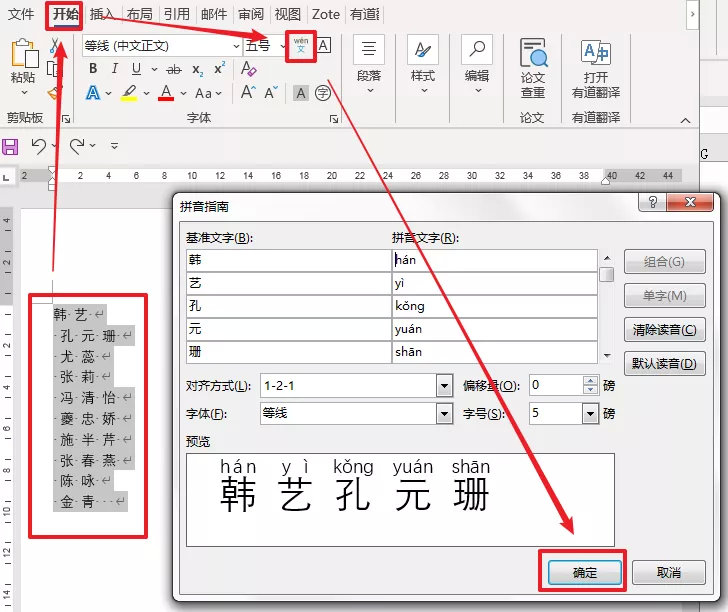This screenshot has width=728, height=612.
Task: Apply strikethrough formatting
Action: tap(174, 70)
